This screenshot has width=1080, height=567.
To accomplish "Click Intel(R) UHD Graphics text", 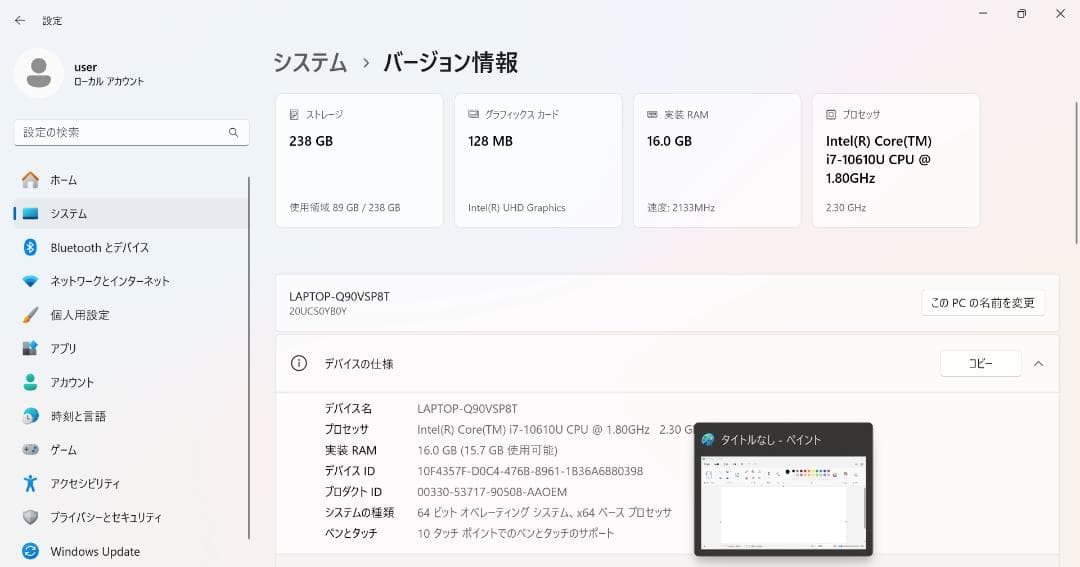I will click(517, 207).
